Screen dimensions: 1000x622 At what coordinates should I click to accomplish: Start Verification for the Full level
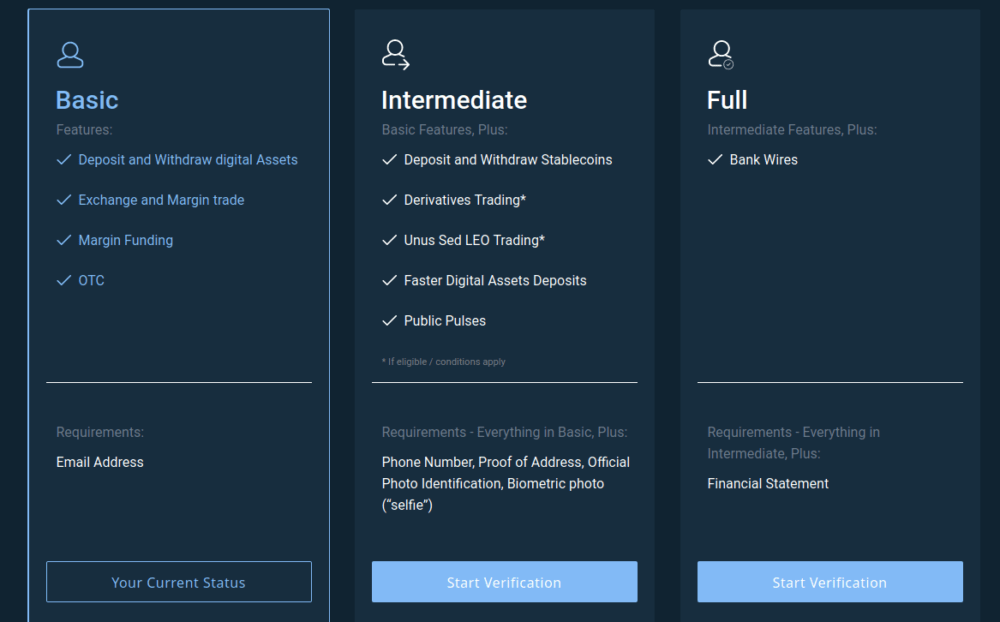click(830, 582)
